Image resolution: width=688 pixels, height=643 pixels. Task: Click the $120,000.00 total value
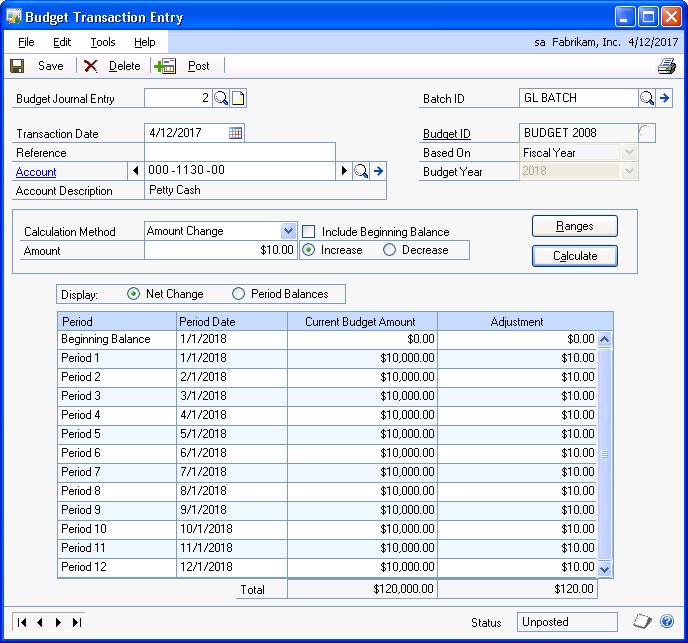(403, 589)
